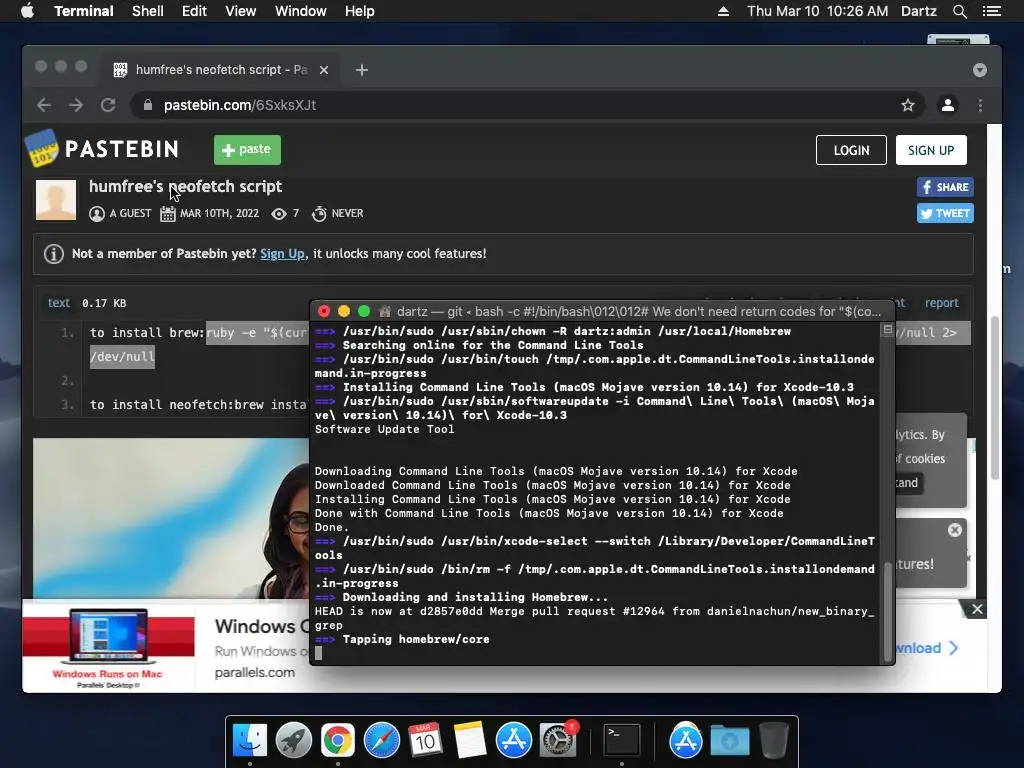Open Notification Center list icon
The height and width of the screenshot is (768, 1024).
(992, 11)
